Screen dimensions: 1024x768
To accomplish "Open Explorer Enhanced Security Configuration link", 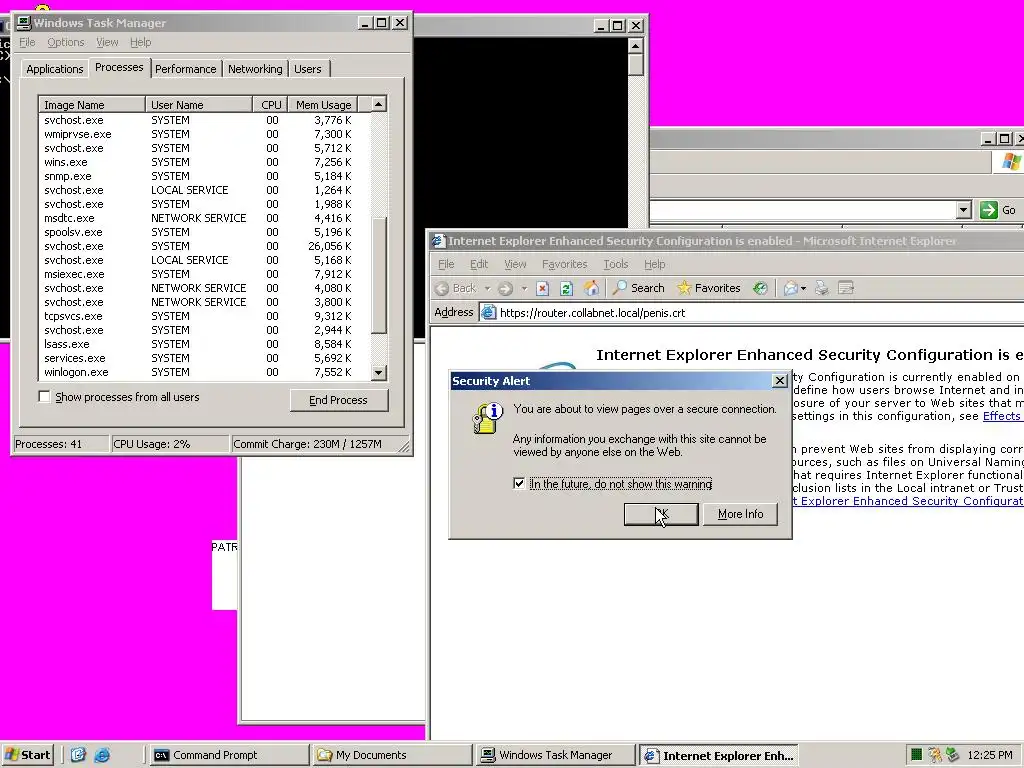I will [908, 501].
